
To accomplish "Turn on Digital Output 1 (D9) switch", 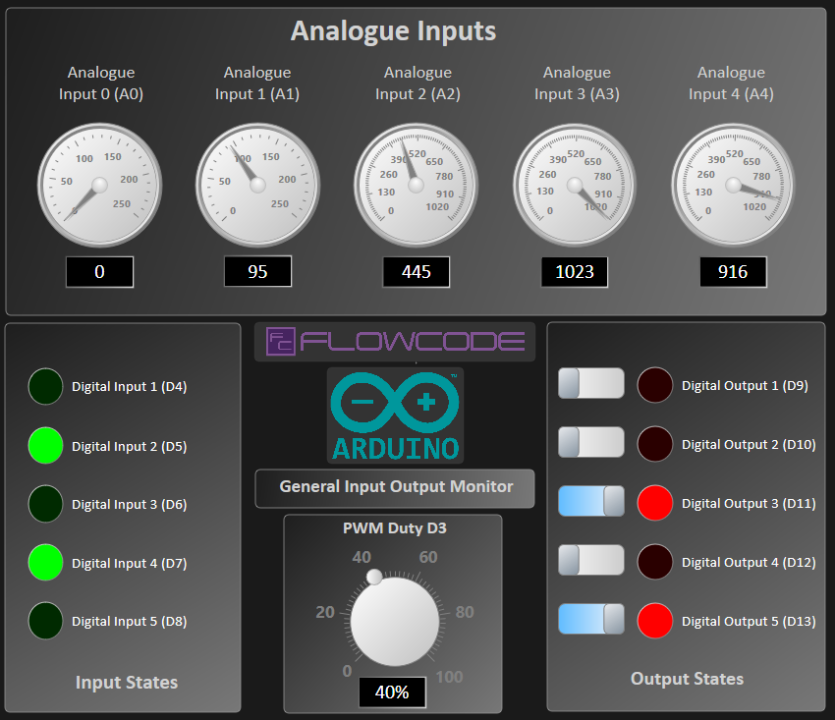I will (x=591, y=384).
